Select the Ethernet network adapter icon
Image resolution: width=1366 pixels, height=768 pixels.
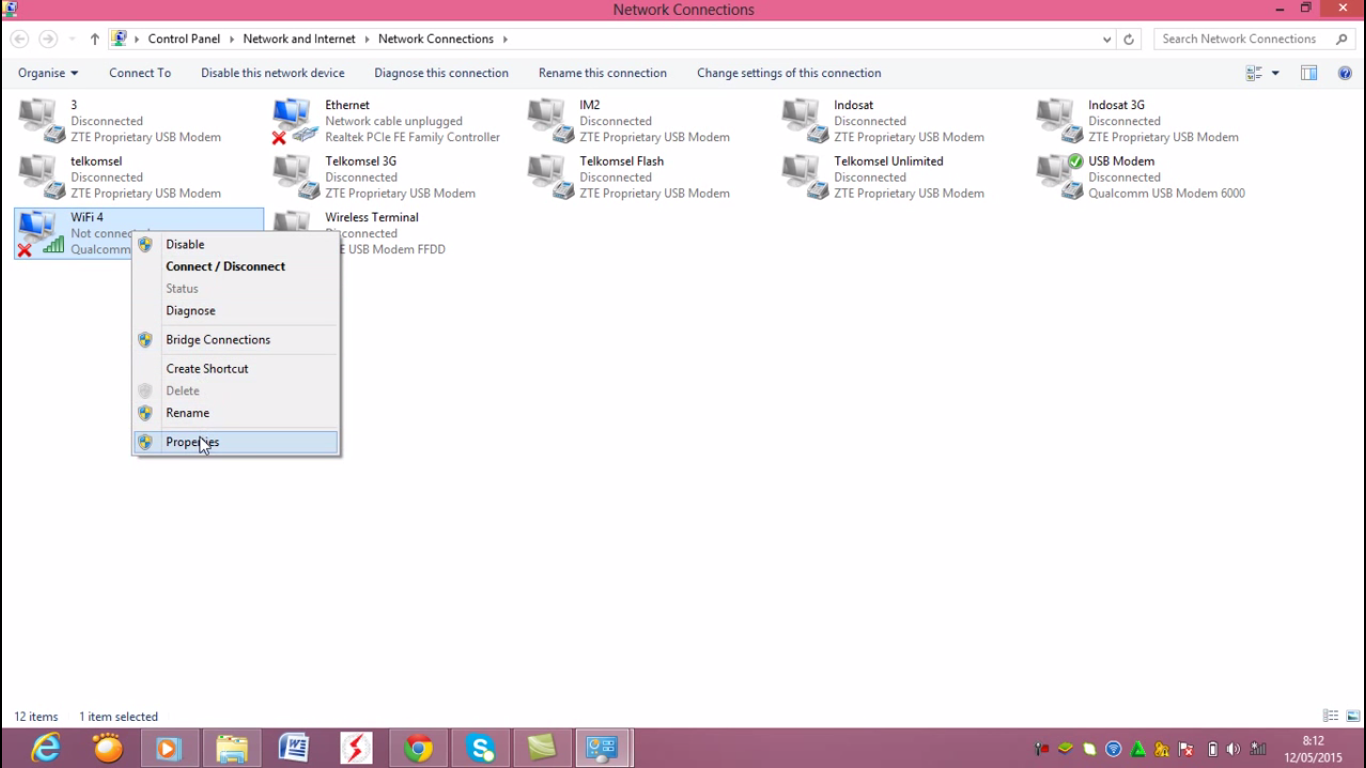click(x=294, y=120)
